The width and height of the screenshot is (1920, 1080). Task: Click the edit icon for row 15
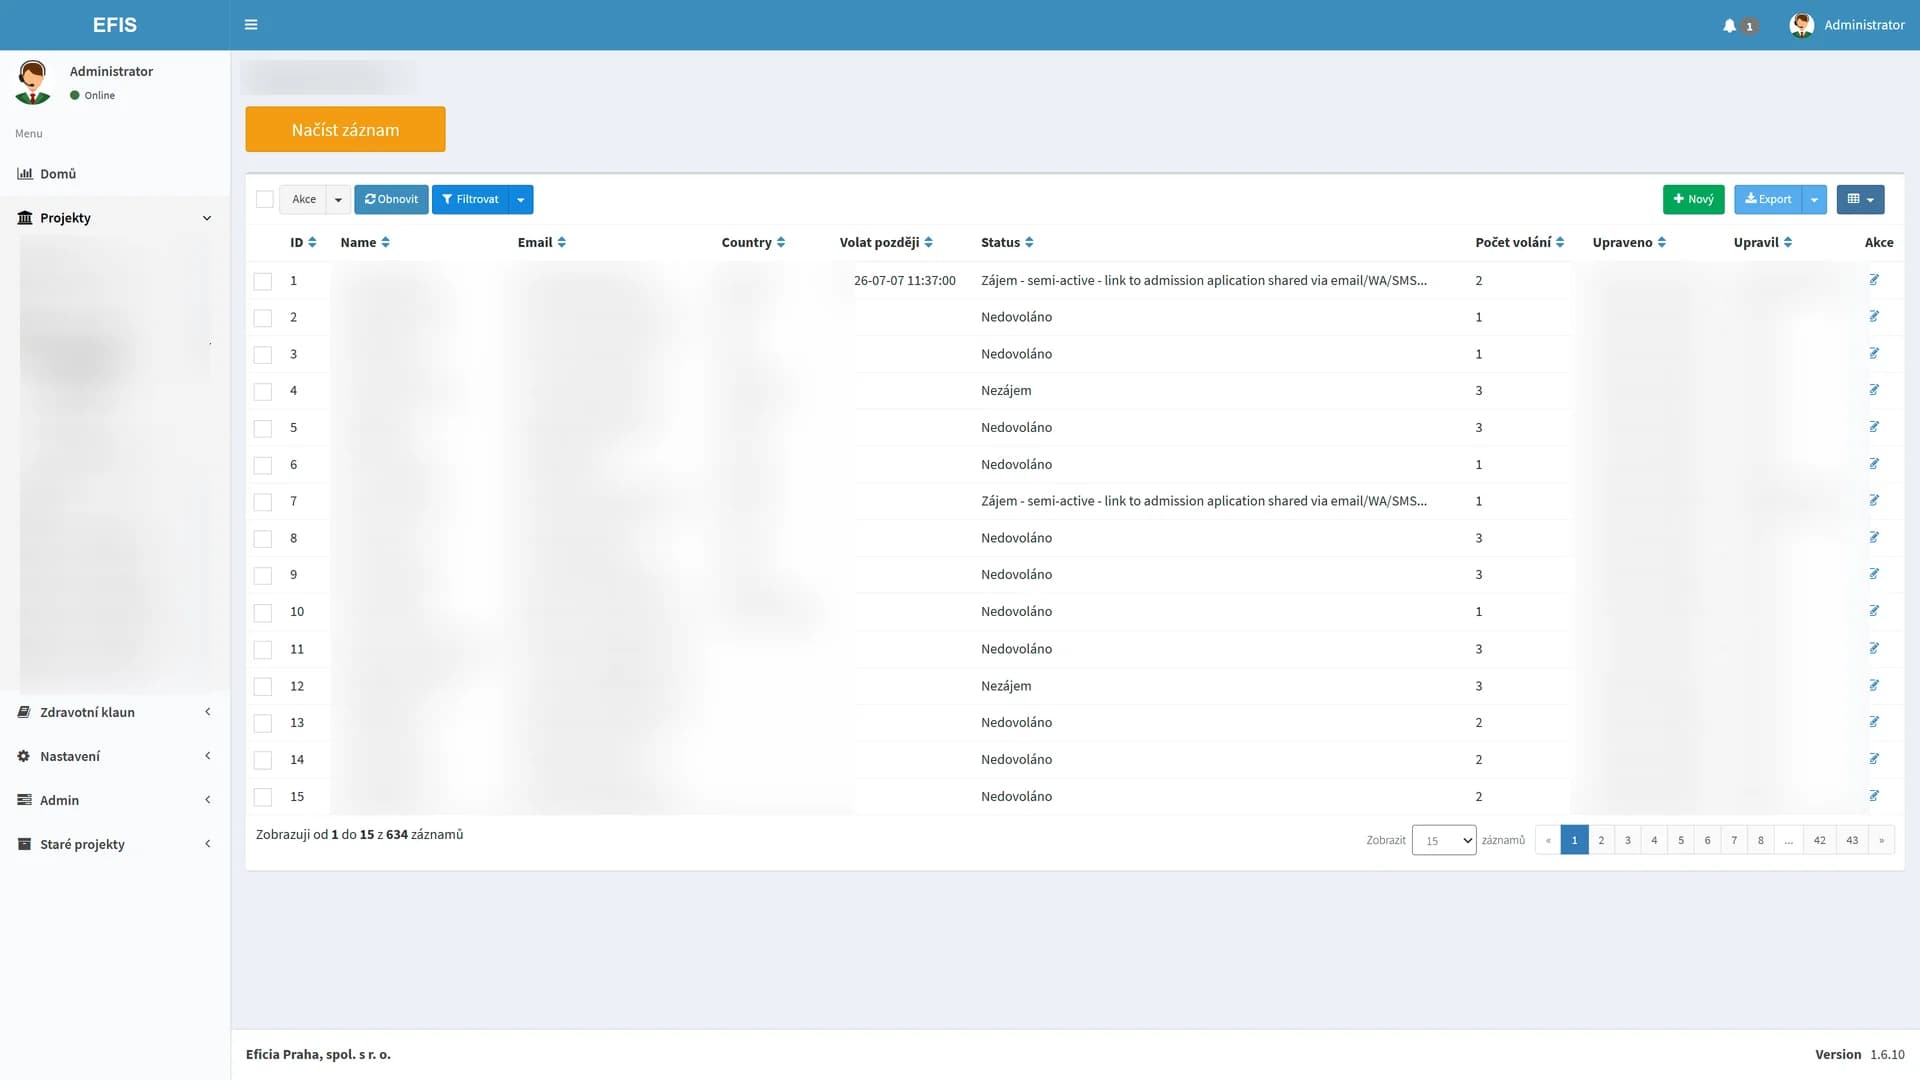pyautogui.click(x=1874, y=796)
